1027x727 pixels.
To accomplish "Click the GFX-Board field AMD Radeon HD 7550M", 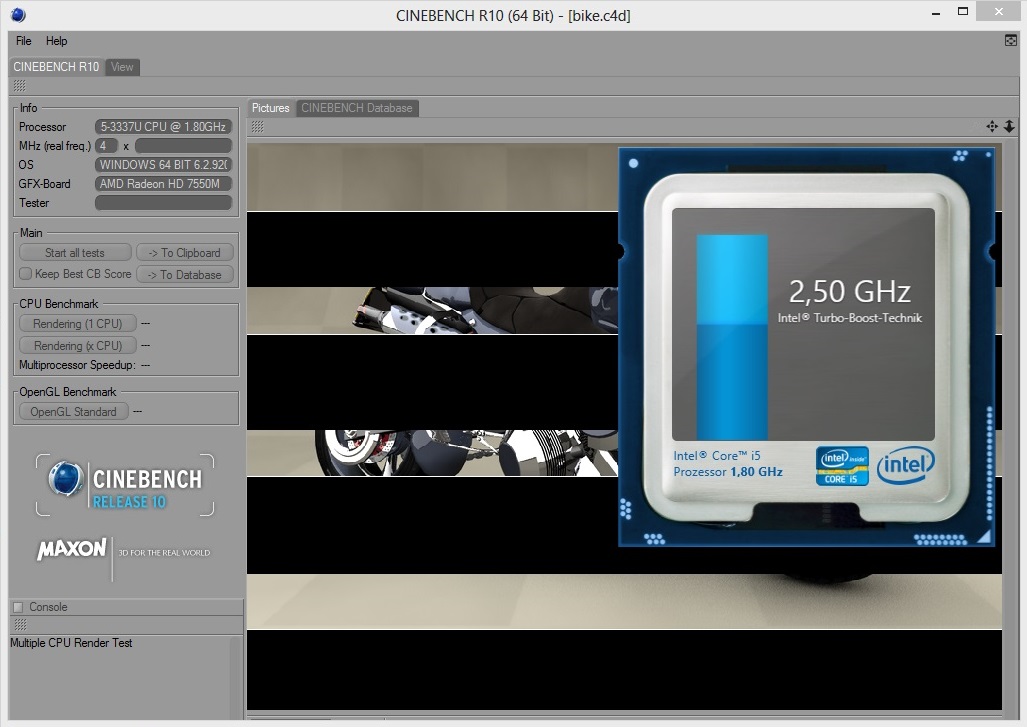I will point(163,183).
